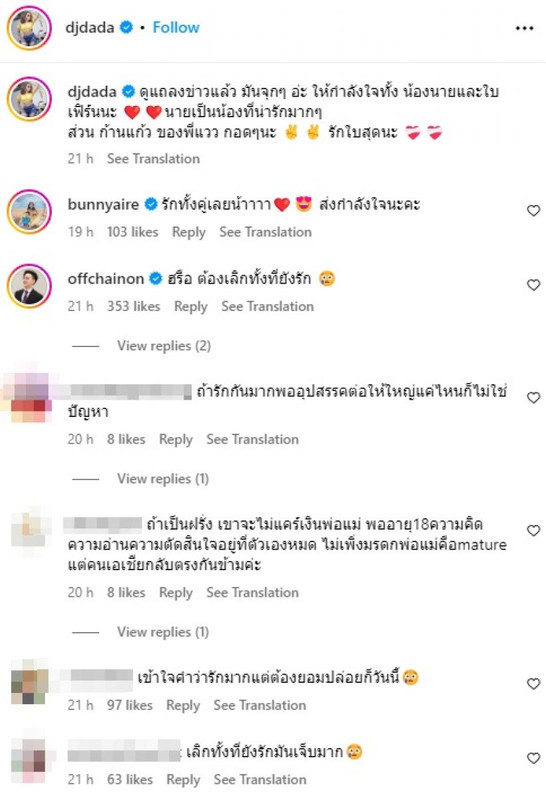Image resolution: width=546 pixels, height=800 pixels.
Task: See Translation of djdada's caption
Action: (153, 159)
